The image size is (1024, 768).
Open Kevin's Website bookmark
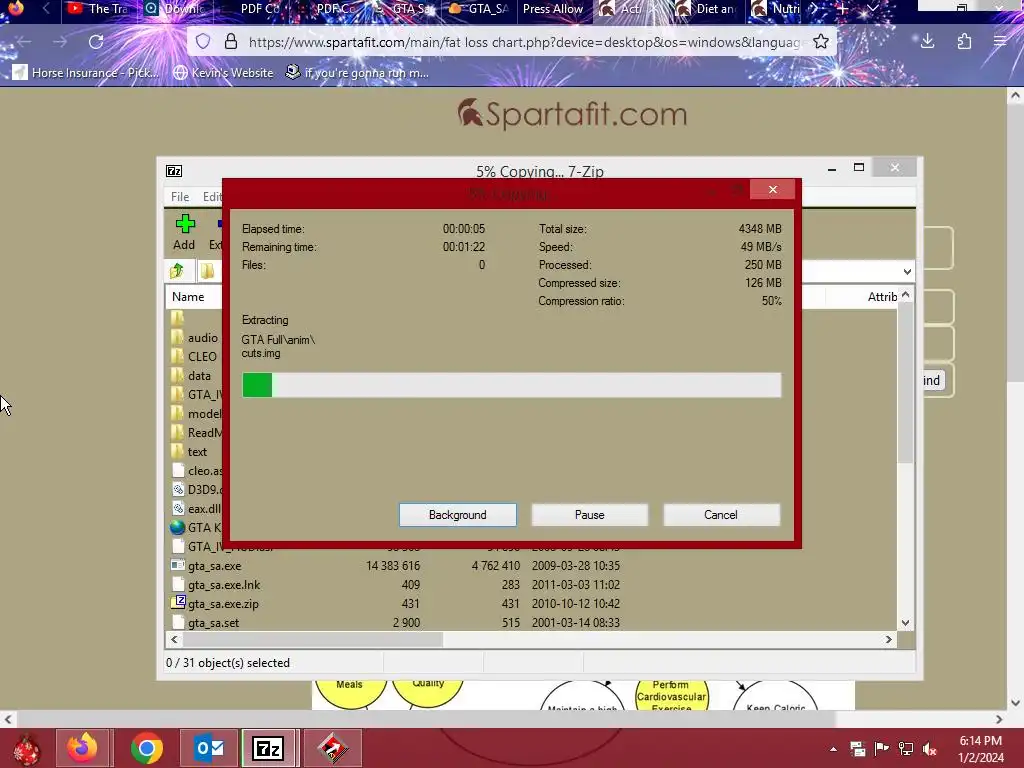coord(223,72)
